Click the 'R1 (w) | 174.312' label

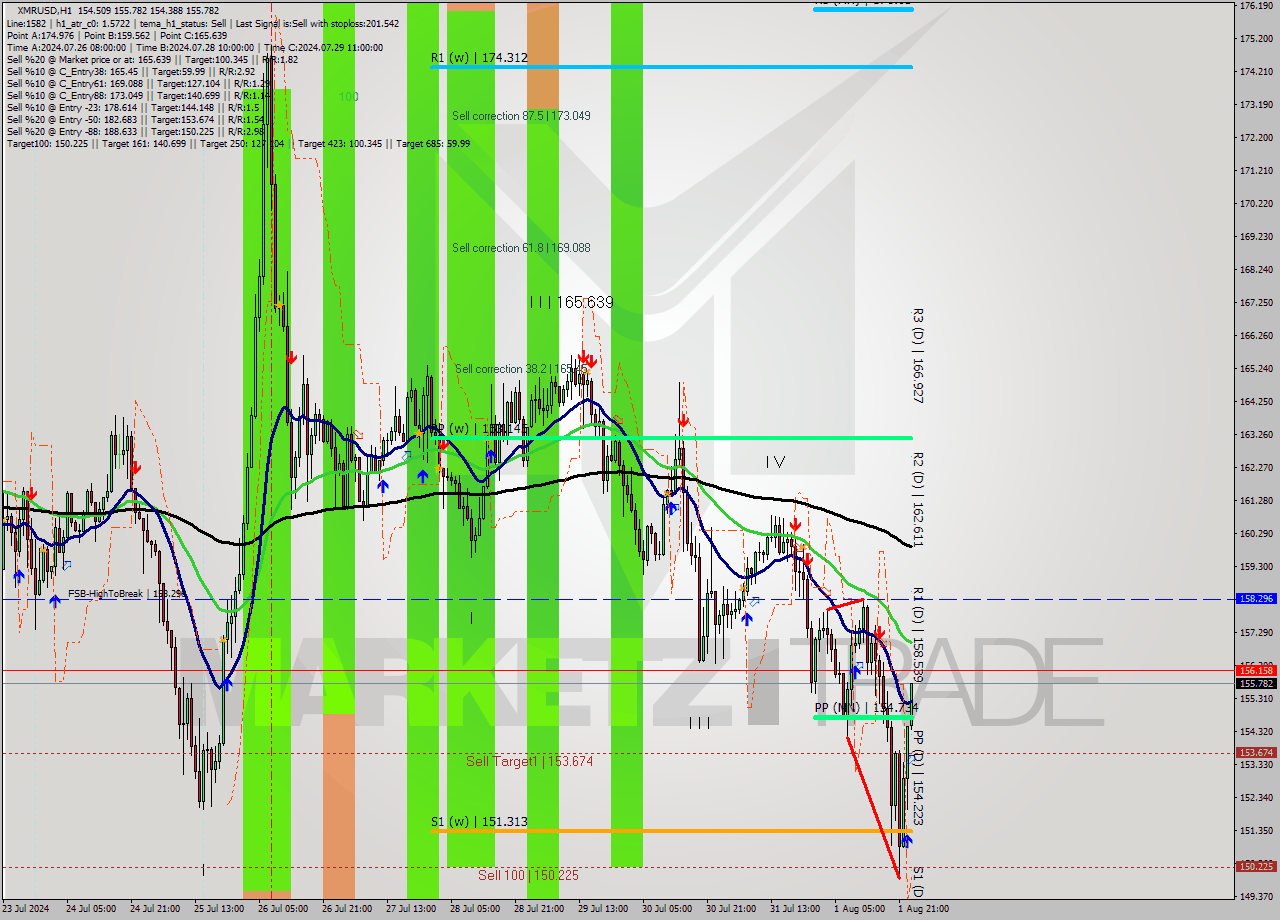point(479,58)
